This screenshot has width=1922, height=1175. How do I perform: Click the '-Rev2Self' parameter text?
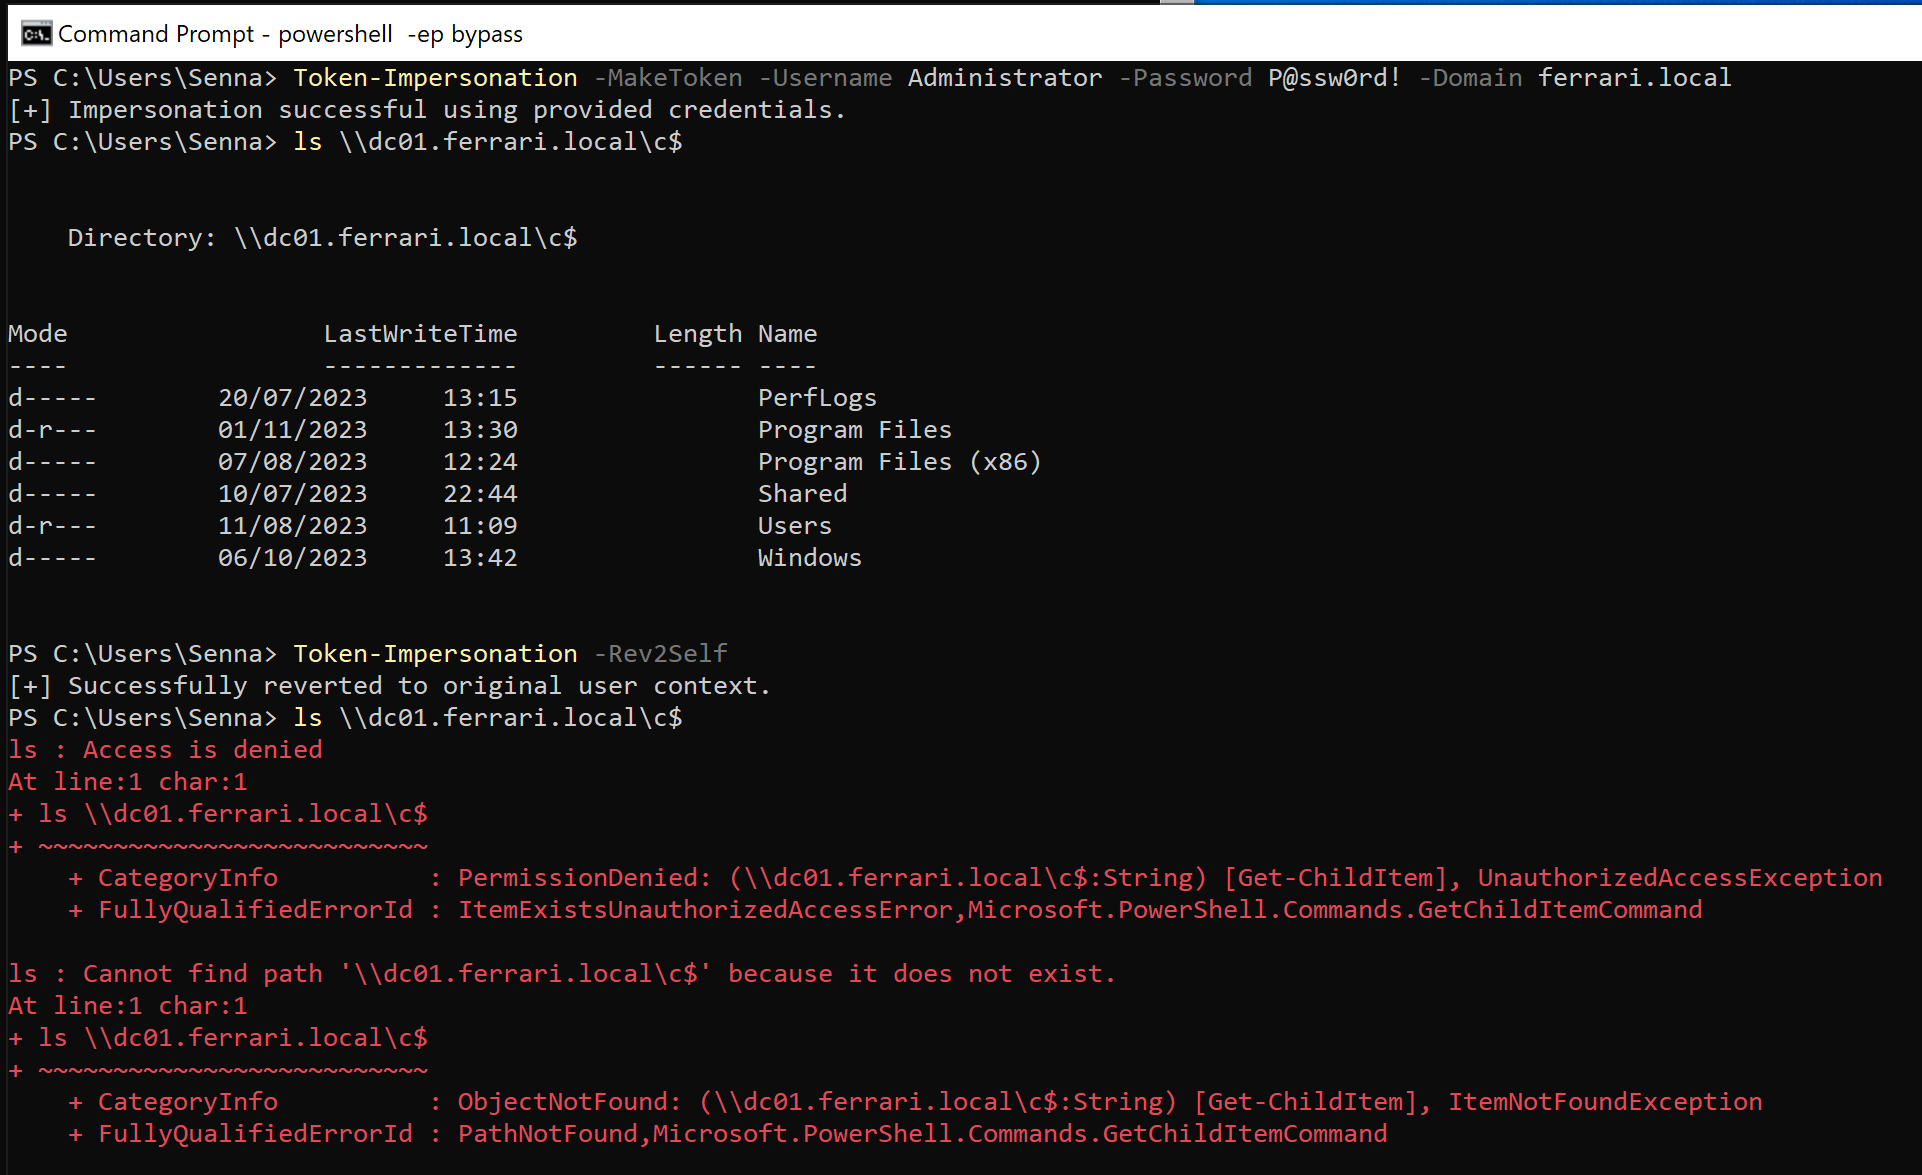coord(660,654)
